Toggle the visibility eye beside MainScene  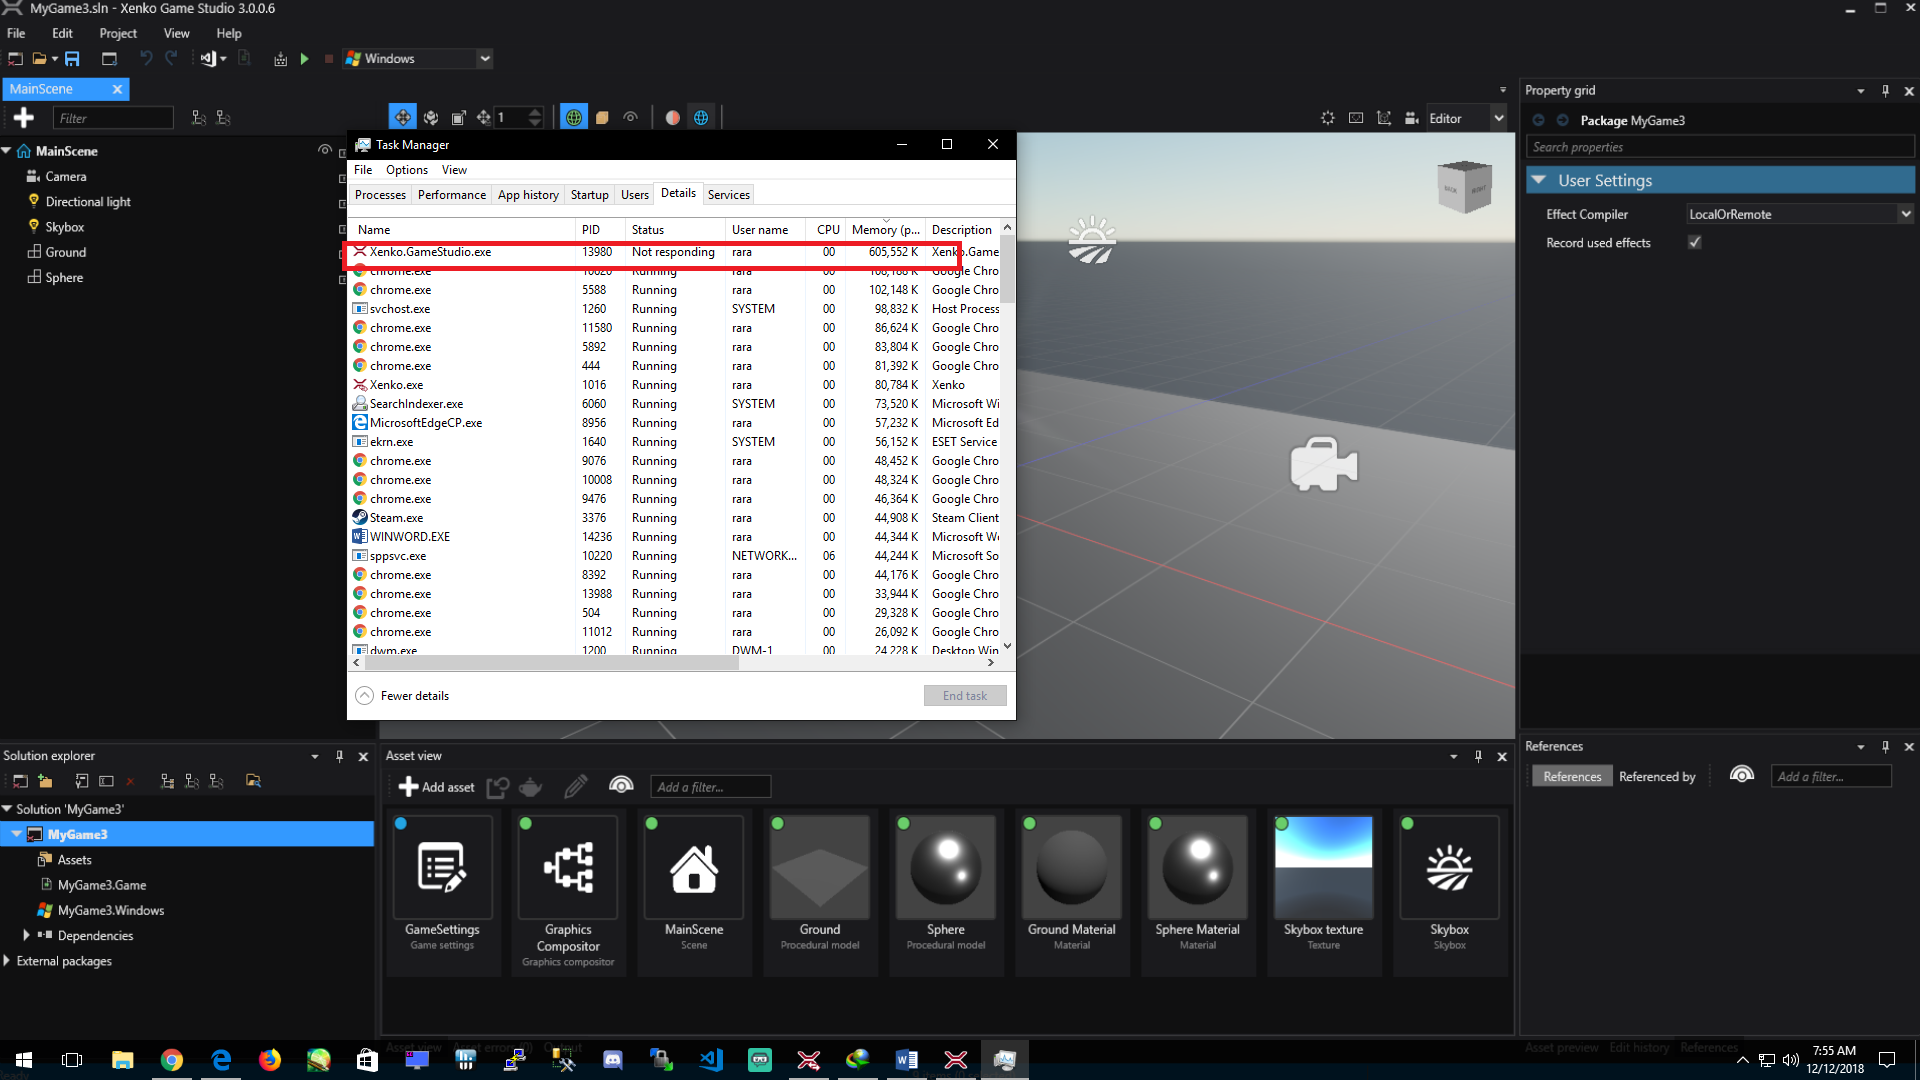coord(324,150)
